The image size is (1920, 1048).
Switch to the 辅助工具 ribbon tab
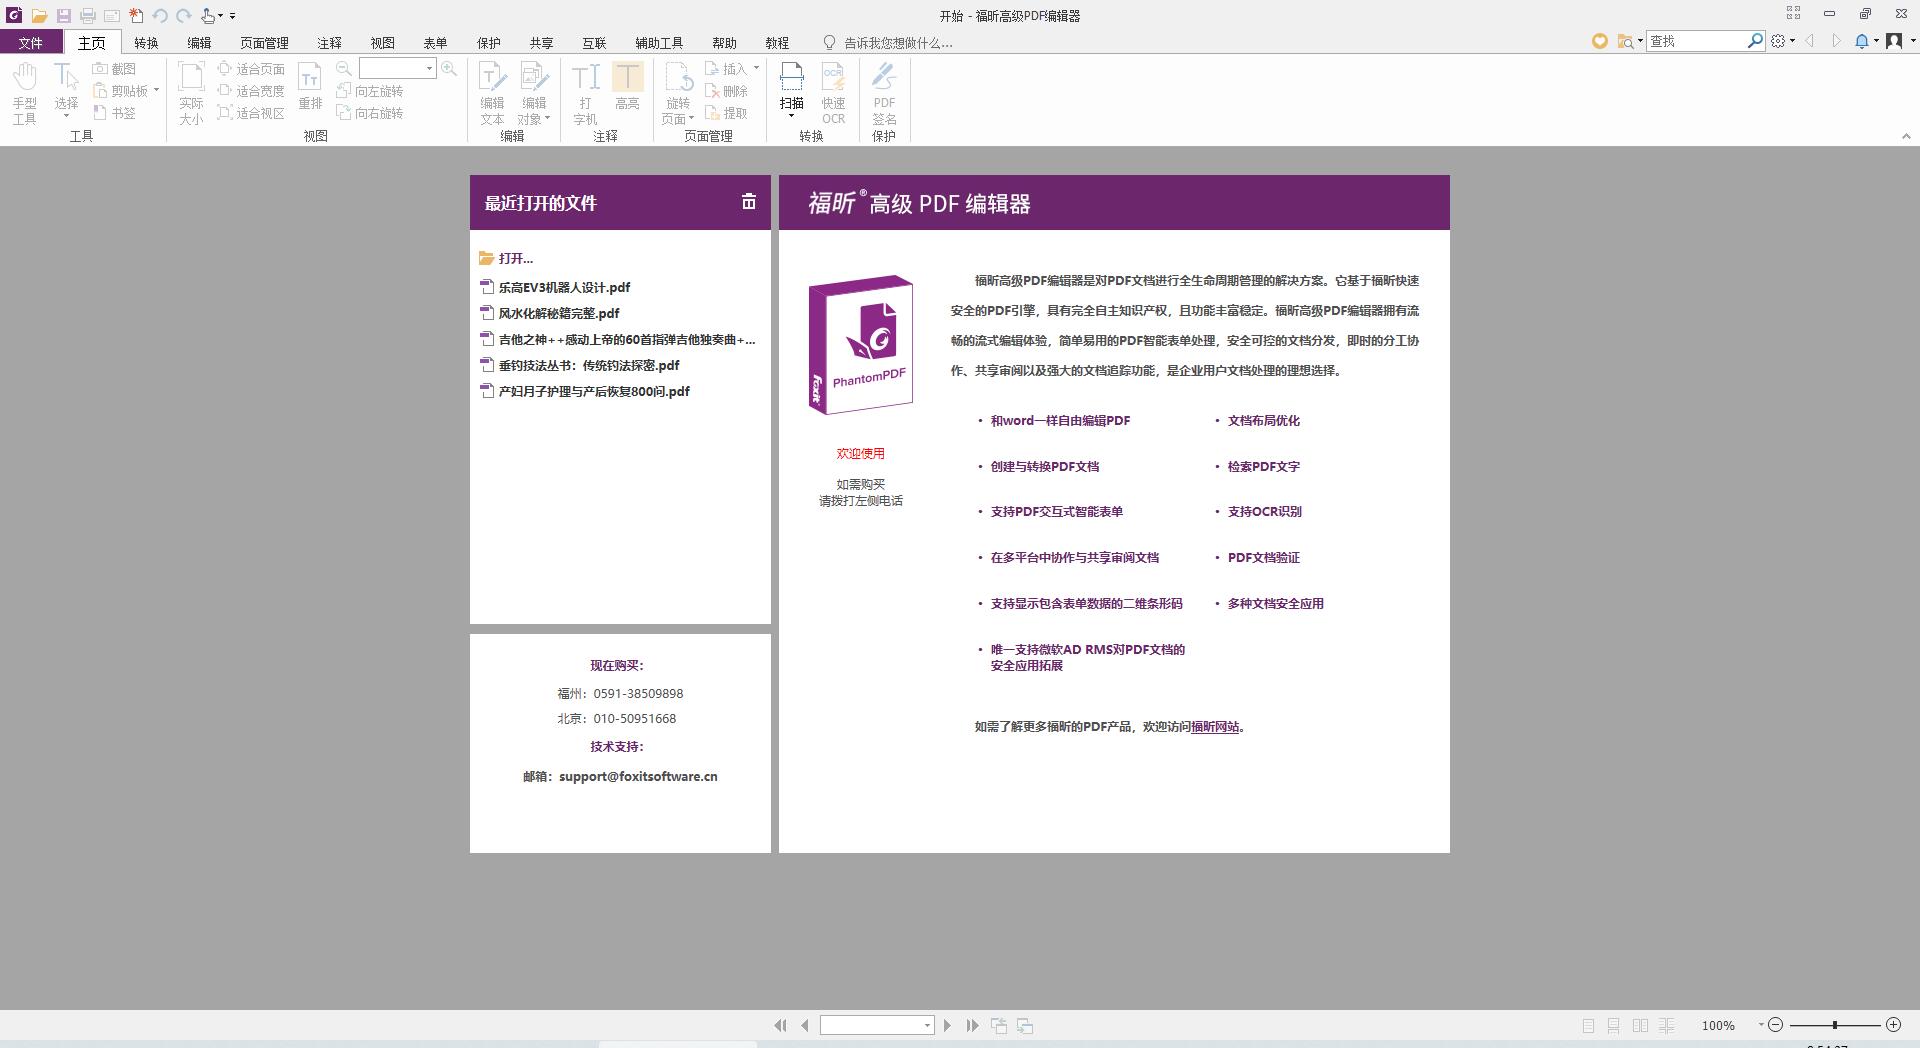click(x=659, y=43)
